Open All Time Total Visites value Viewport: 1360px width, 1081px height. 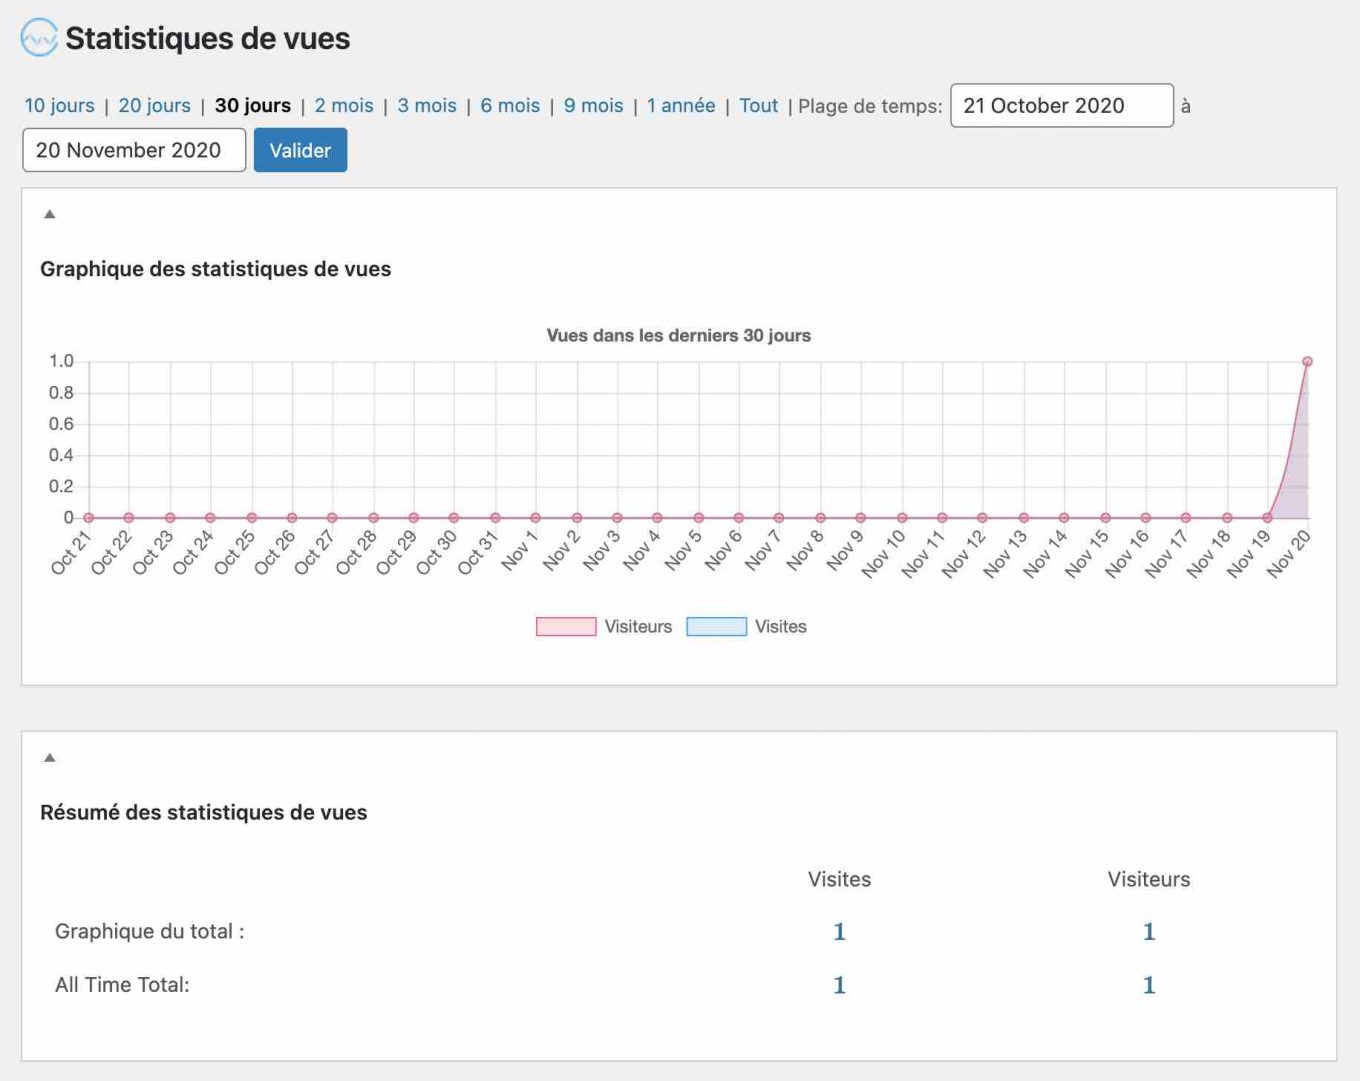point(839,985)
